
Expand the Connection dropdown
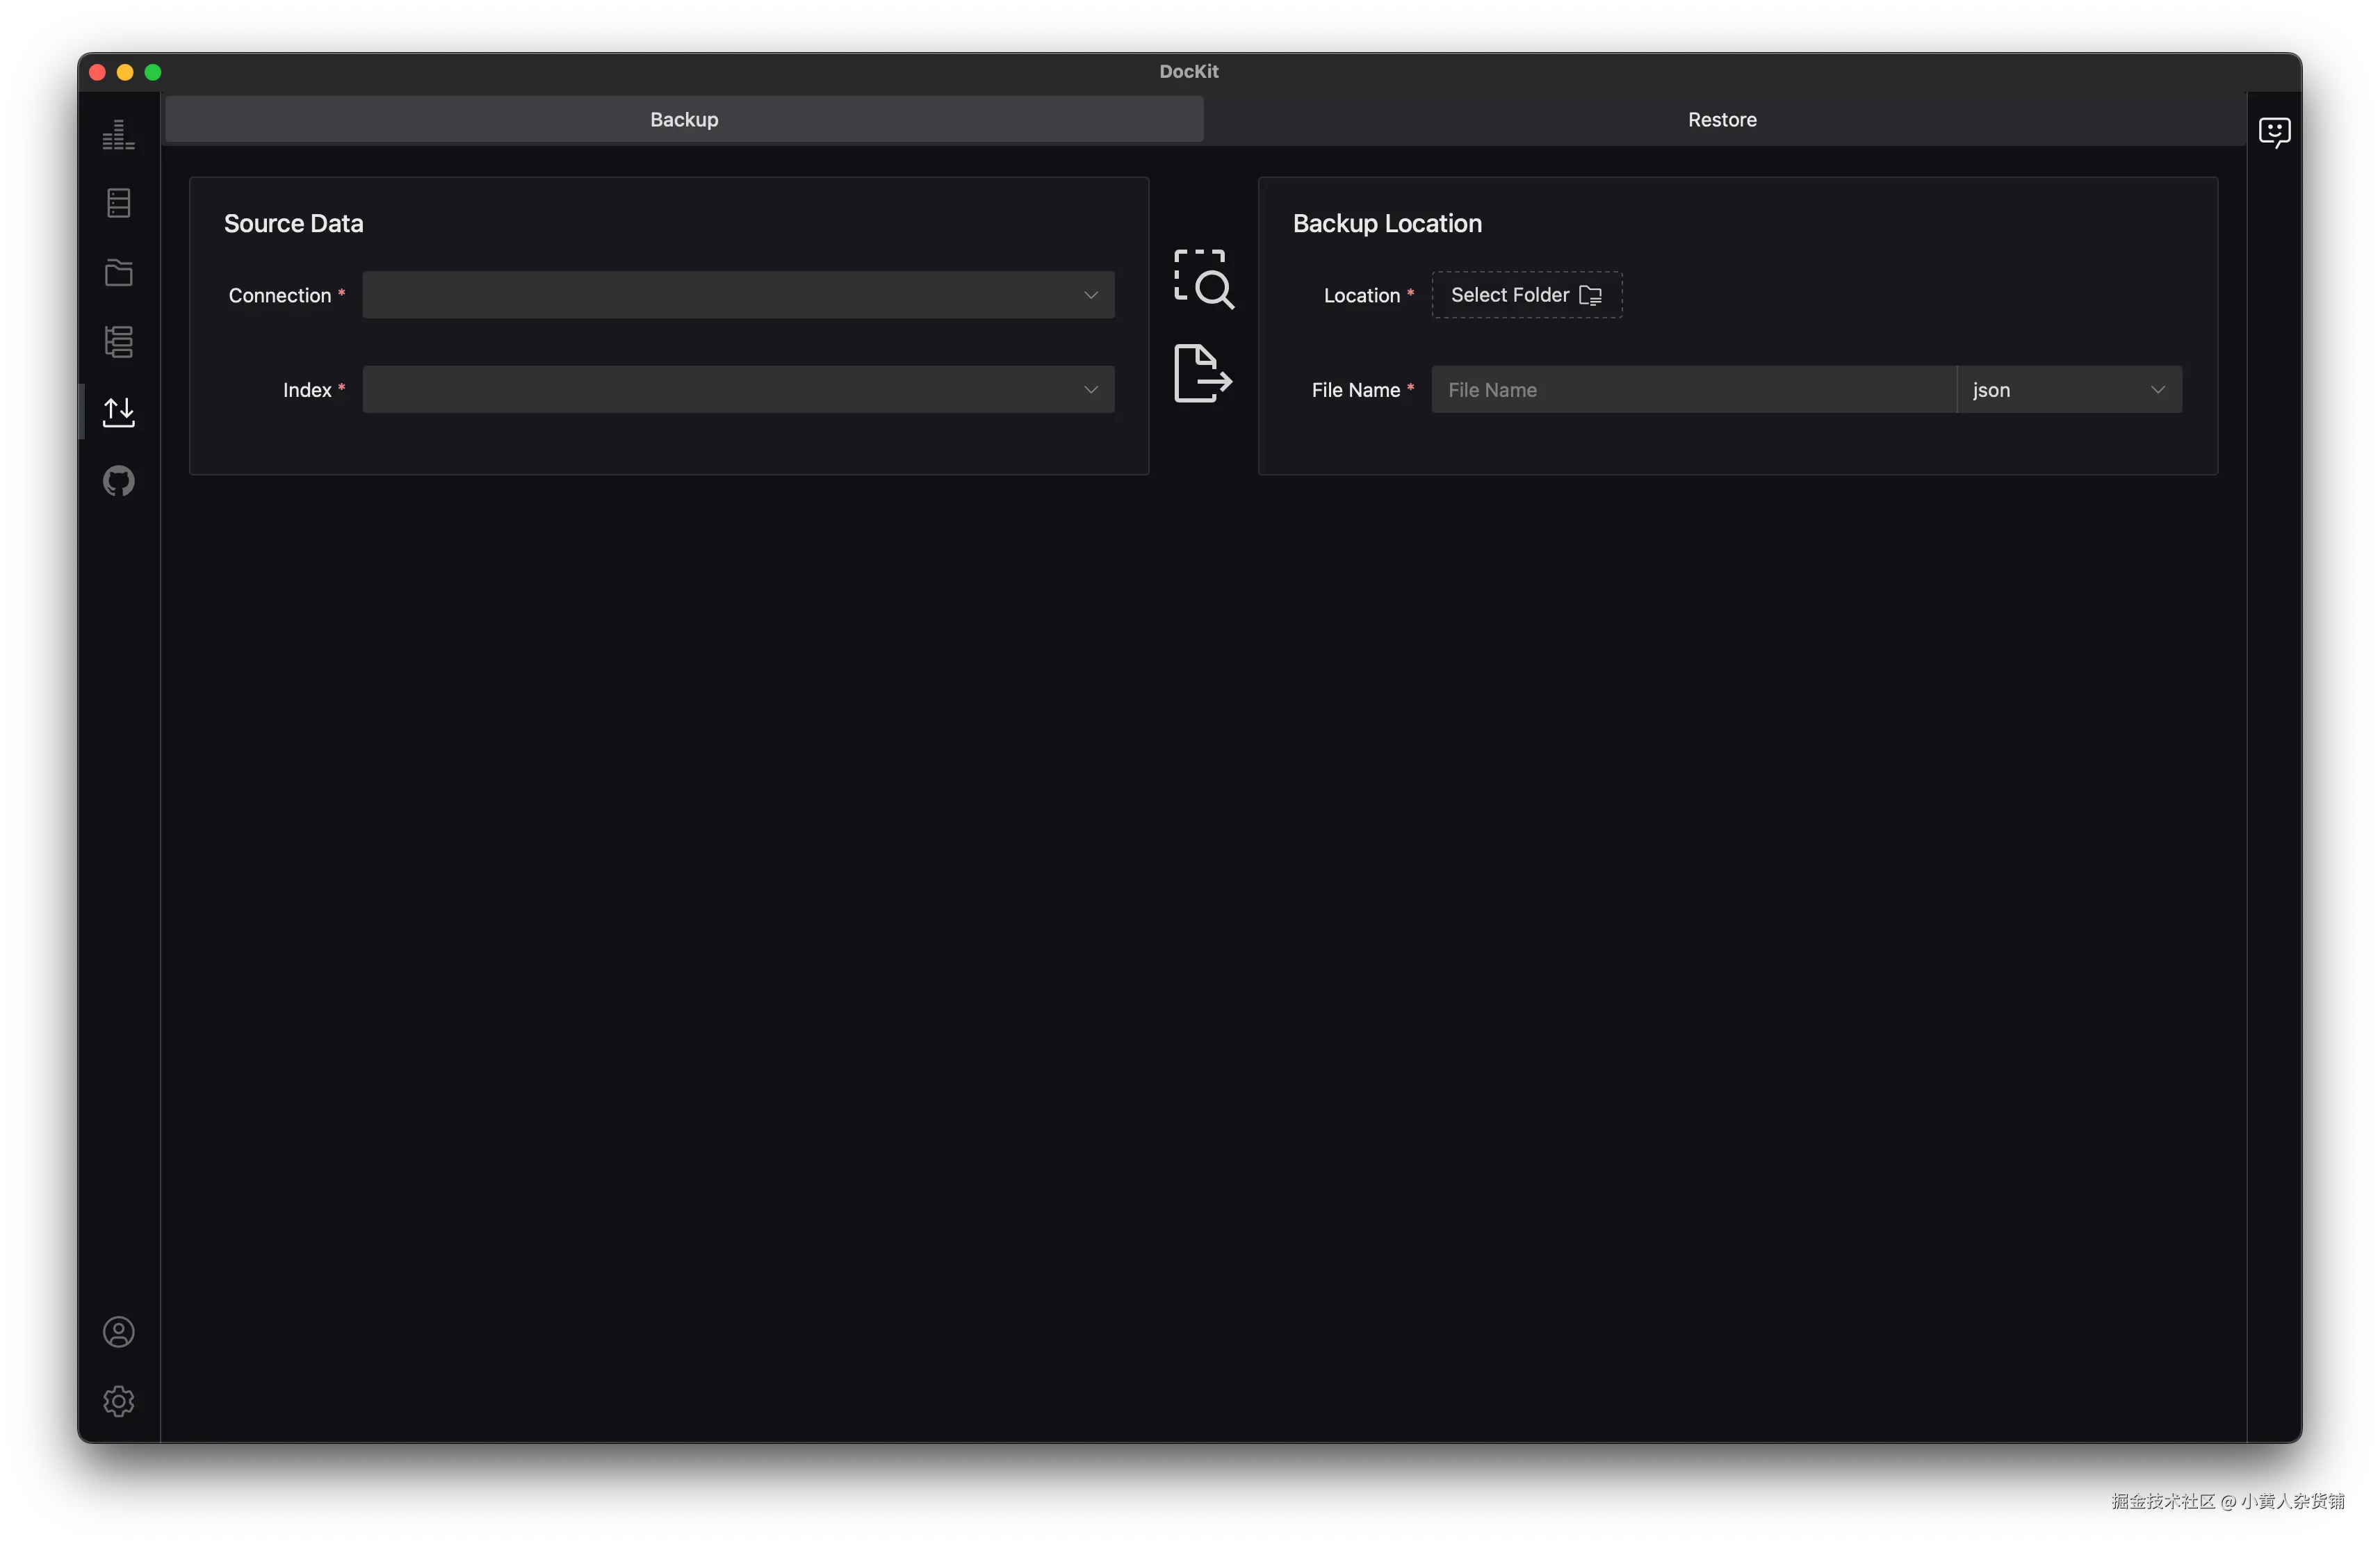[x=738, y=295]
